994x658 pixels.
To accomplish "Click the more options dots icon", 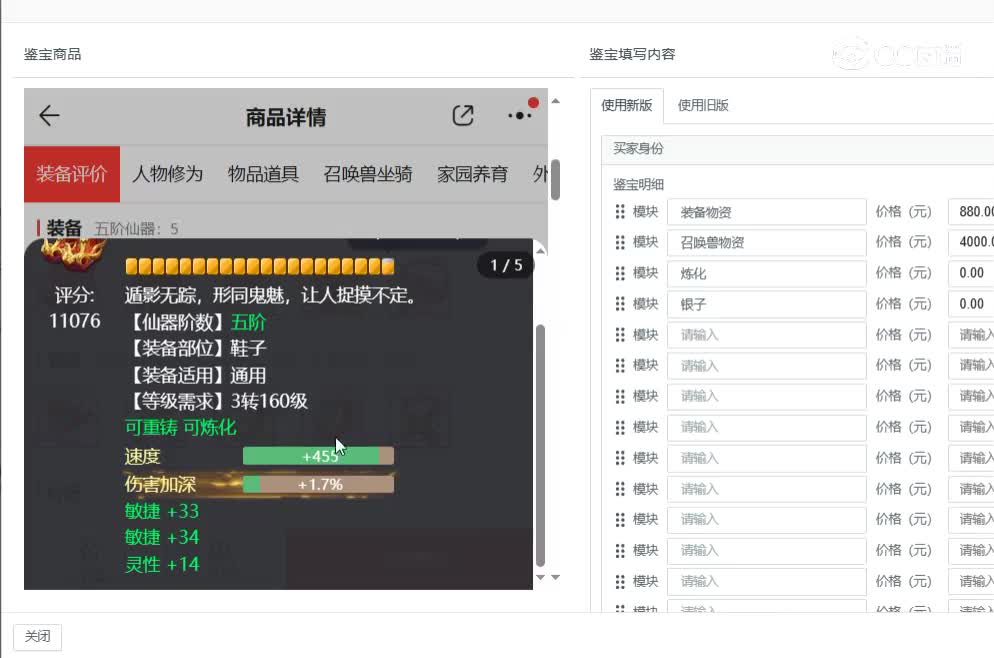I will 520,116.
